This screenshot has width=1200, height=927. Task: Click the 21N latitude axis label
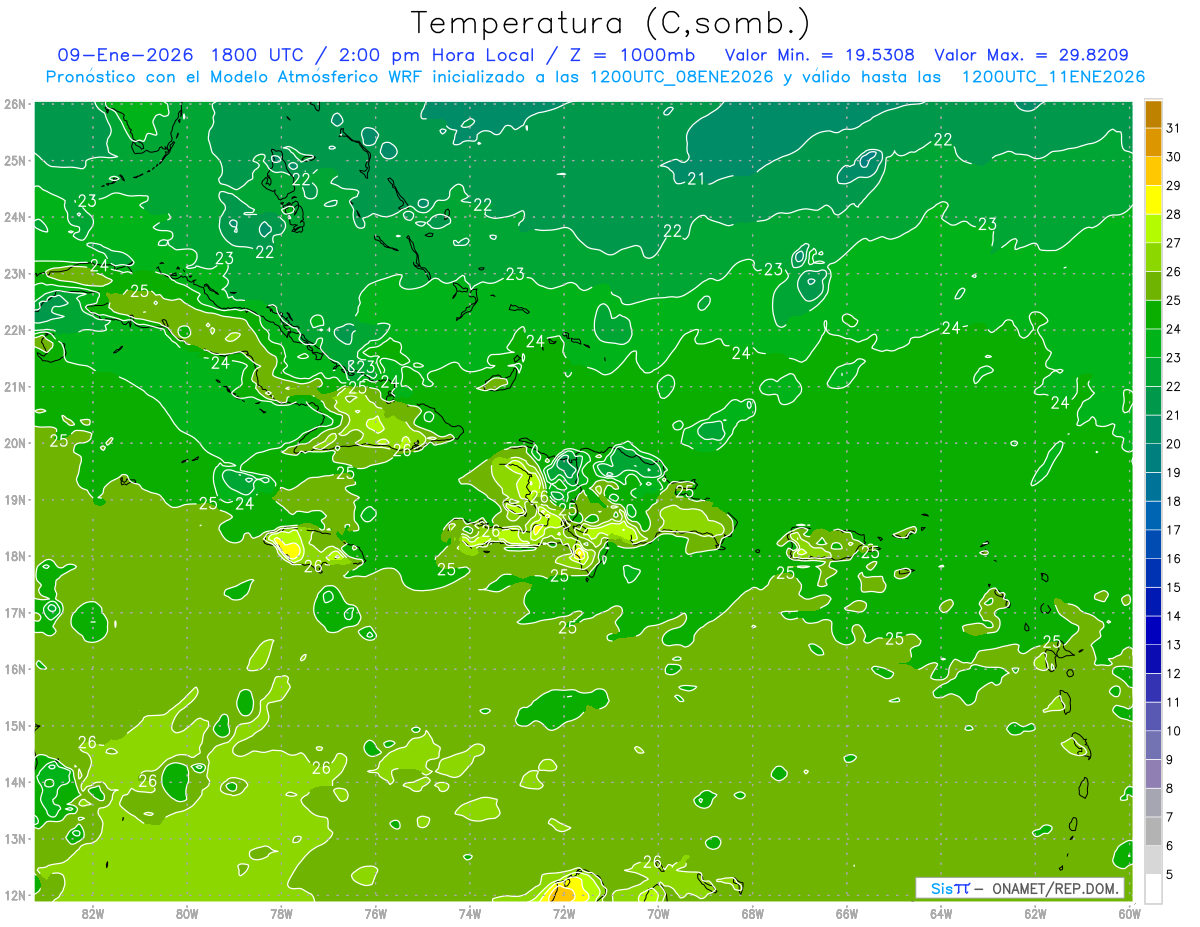tap(15, 386)
